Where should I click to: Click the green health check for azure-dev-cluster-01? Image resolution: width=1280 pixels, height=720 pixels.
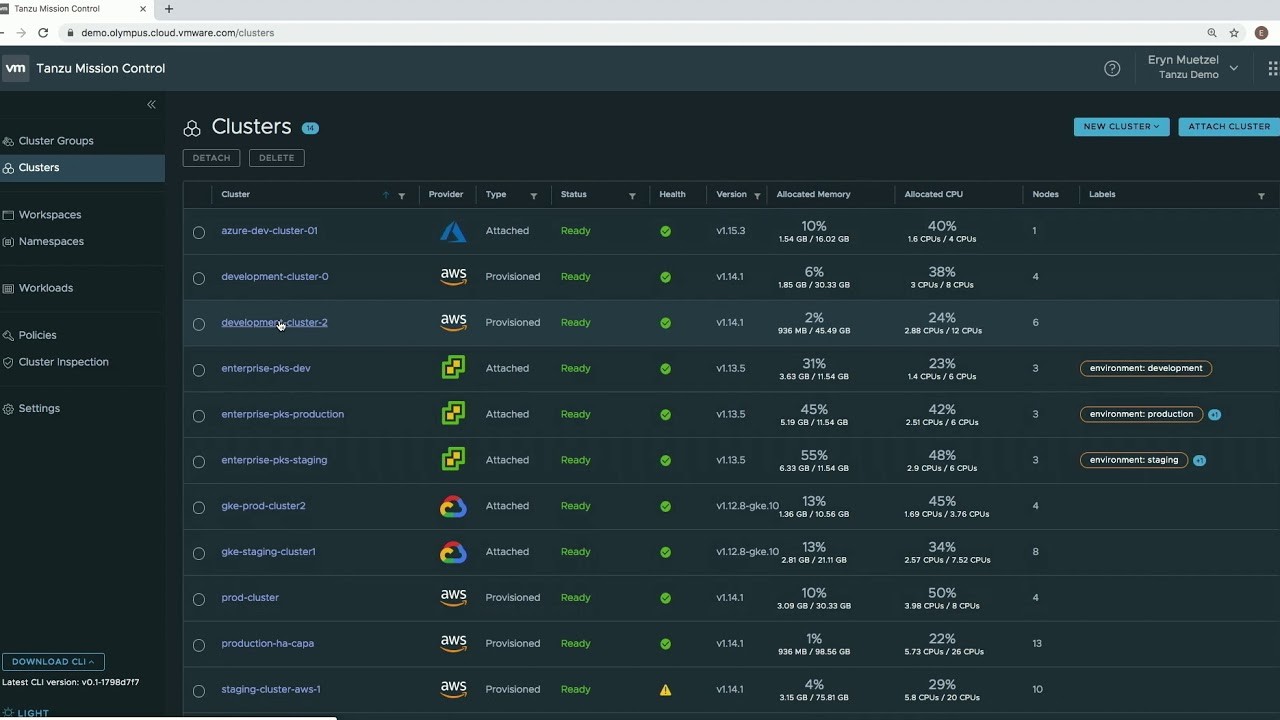(665, 231)
